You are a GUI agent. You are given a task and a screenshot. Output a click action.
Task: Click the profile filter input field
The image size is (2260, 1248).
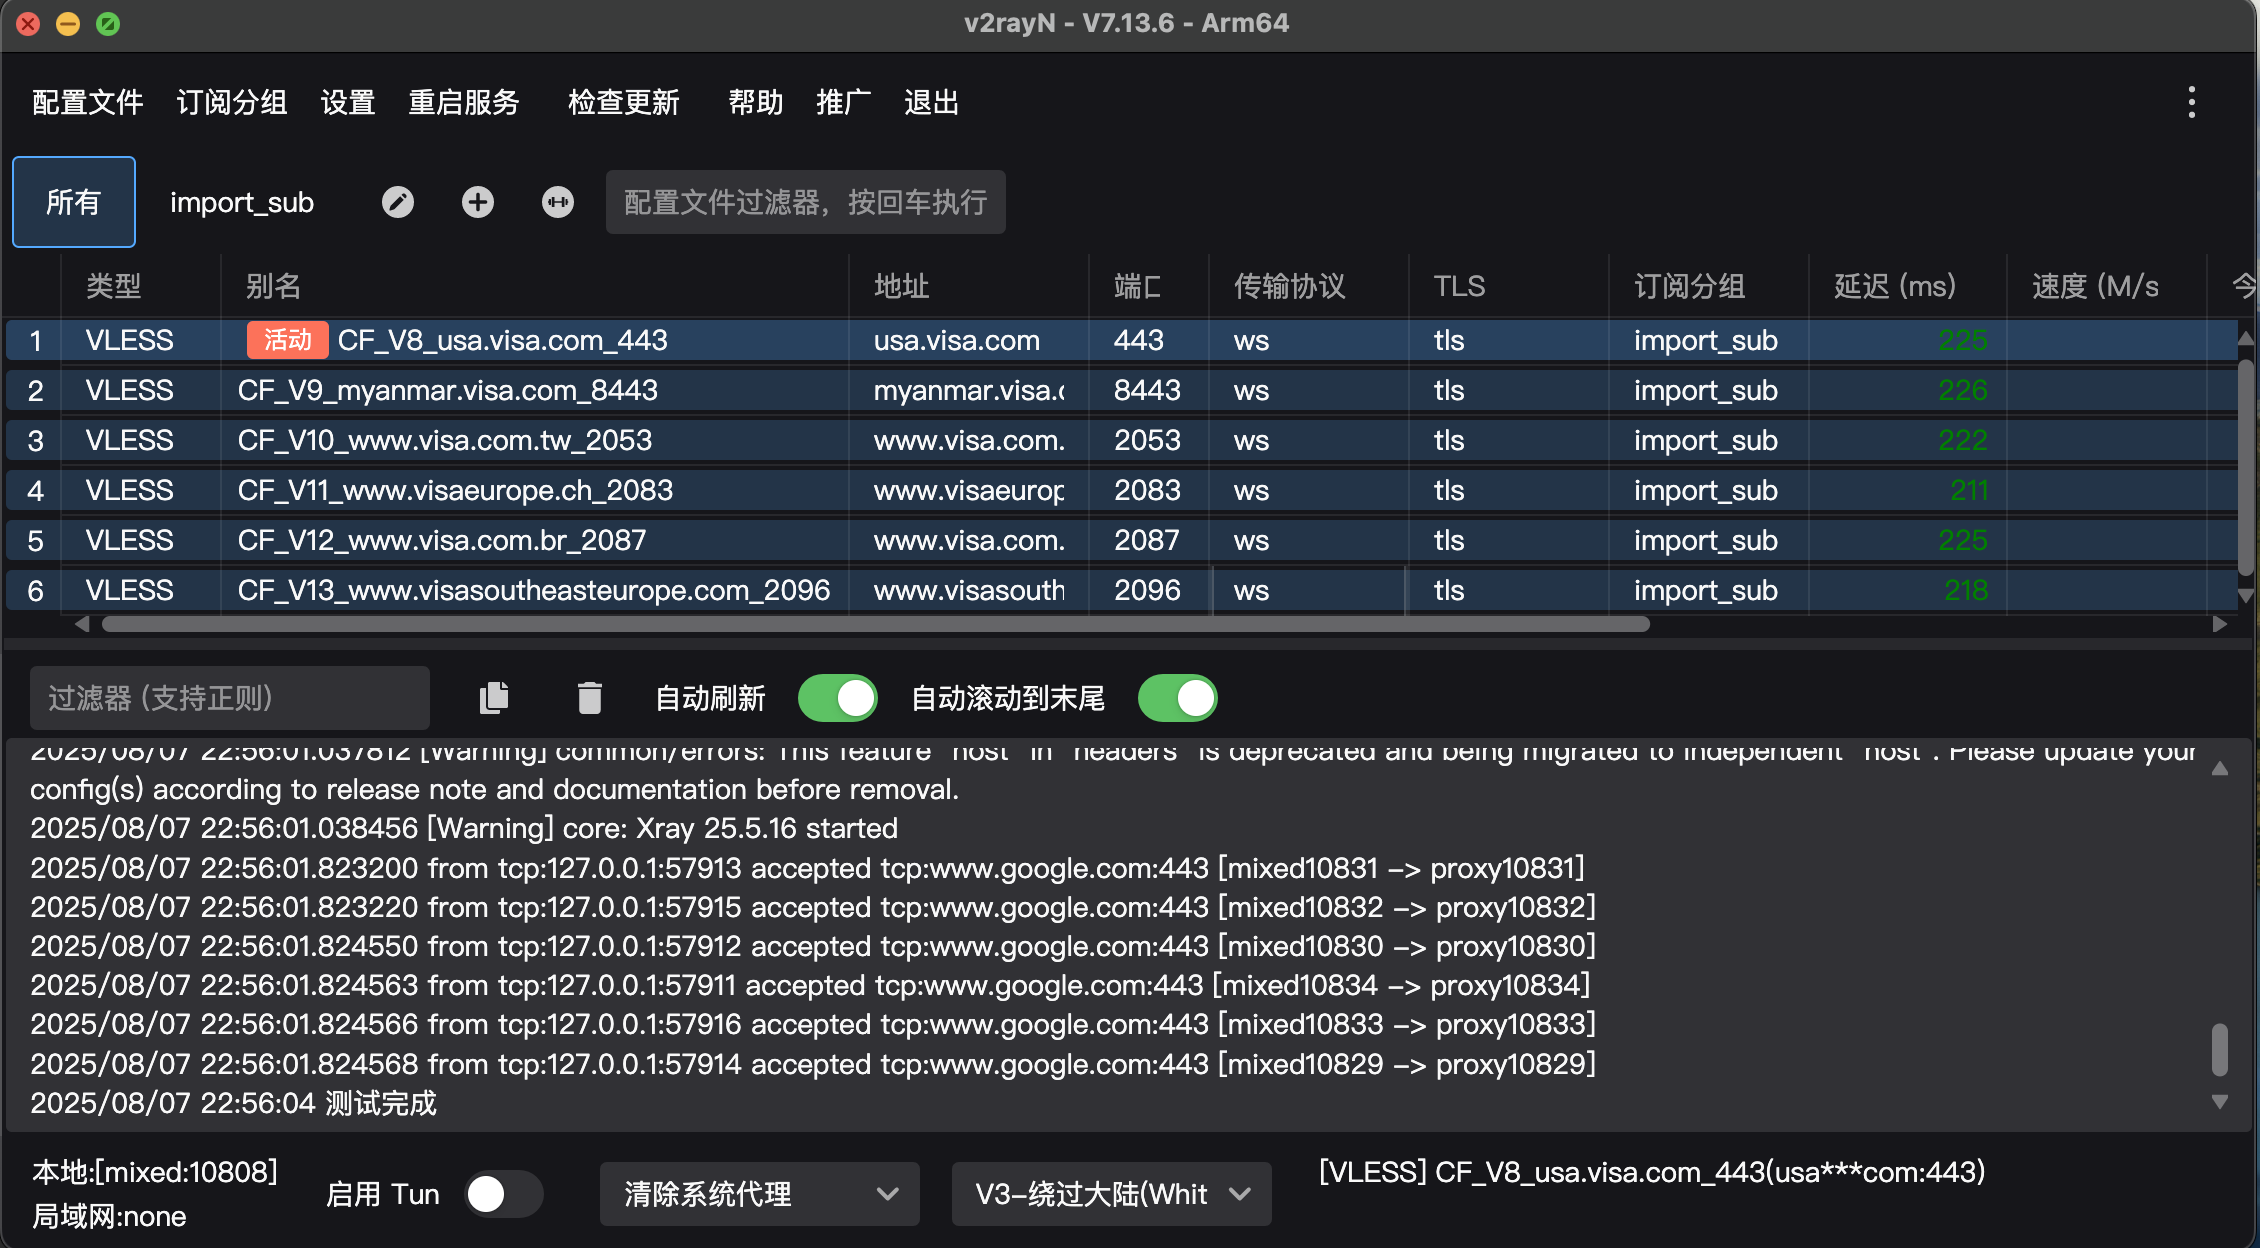click(805, 201)
